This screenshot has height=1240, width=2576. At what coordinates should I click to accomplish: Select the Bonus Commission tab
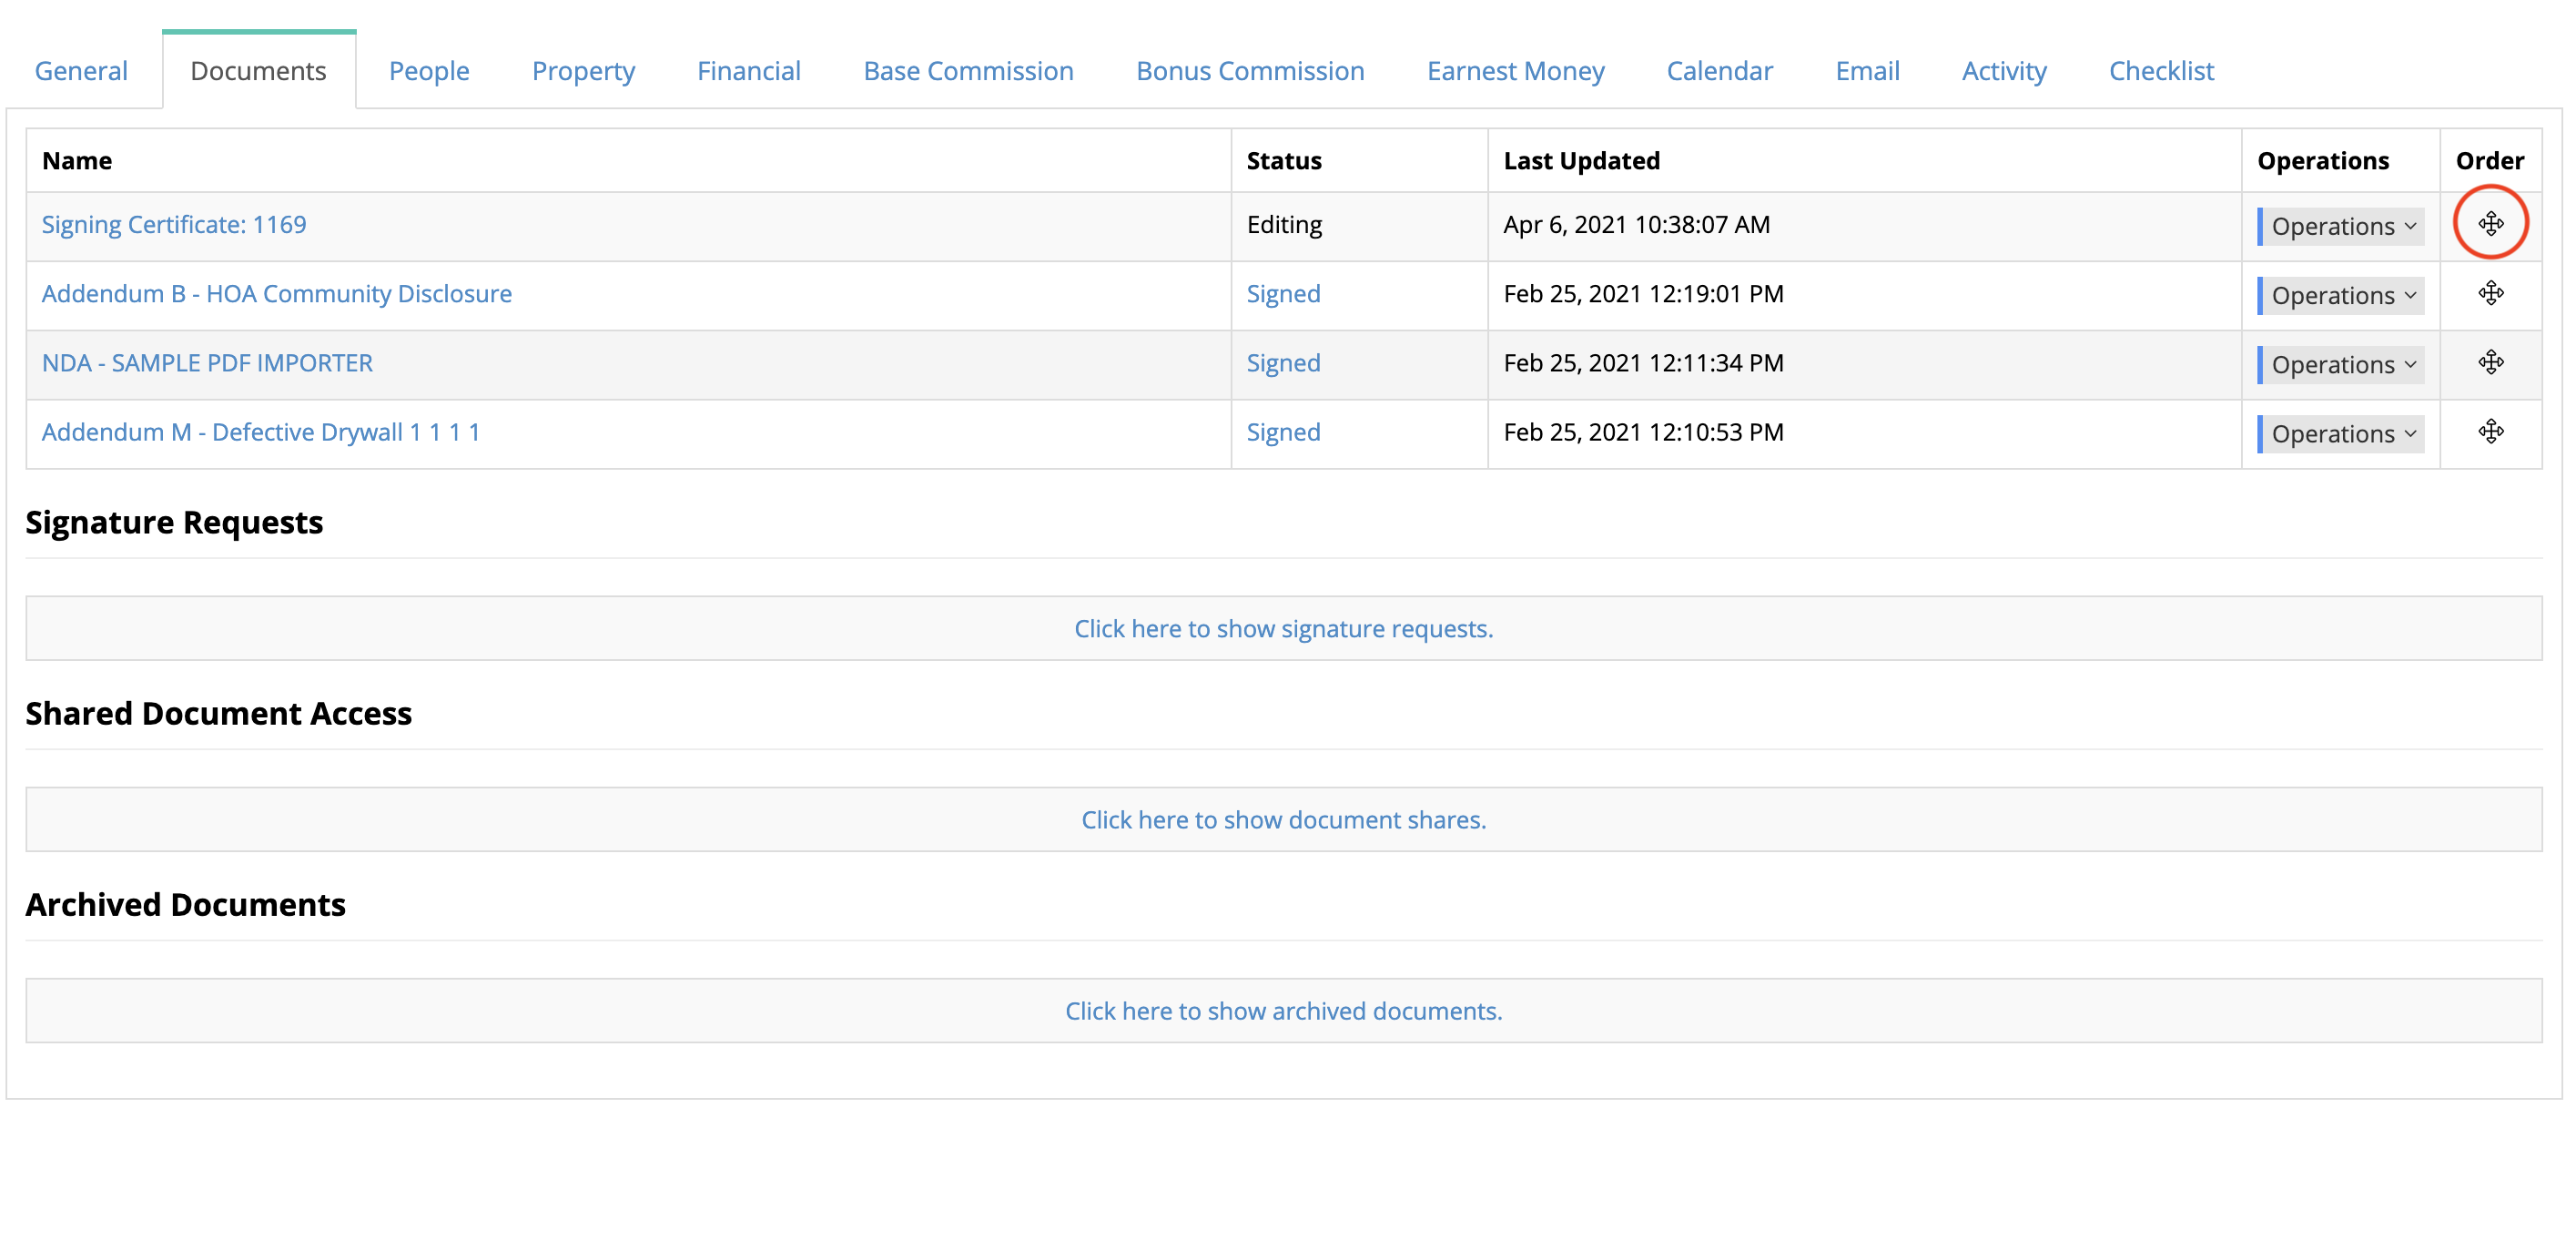pos(1250,71)
